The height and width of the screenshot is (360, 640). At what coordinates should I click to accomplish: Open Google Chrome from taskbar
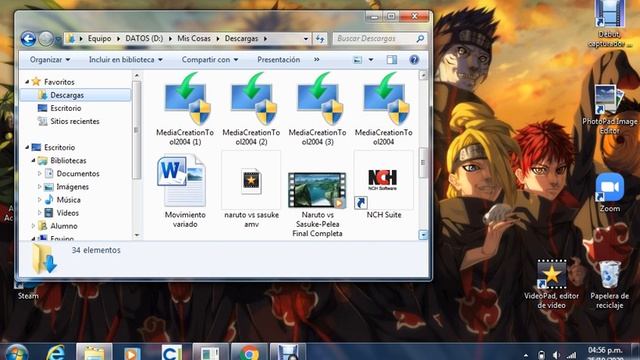point(249,352)
